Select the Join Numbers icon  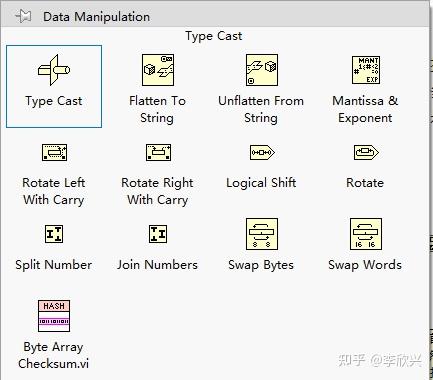tap(158, 234)
